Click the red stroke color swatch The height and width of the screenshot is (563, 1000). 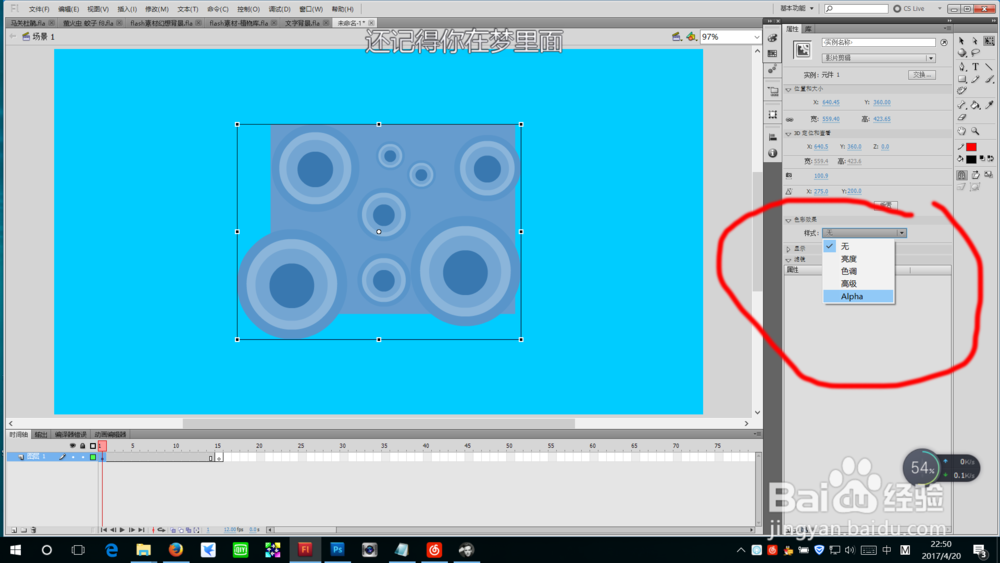point(971,147)
